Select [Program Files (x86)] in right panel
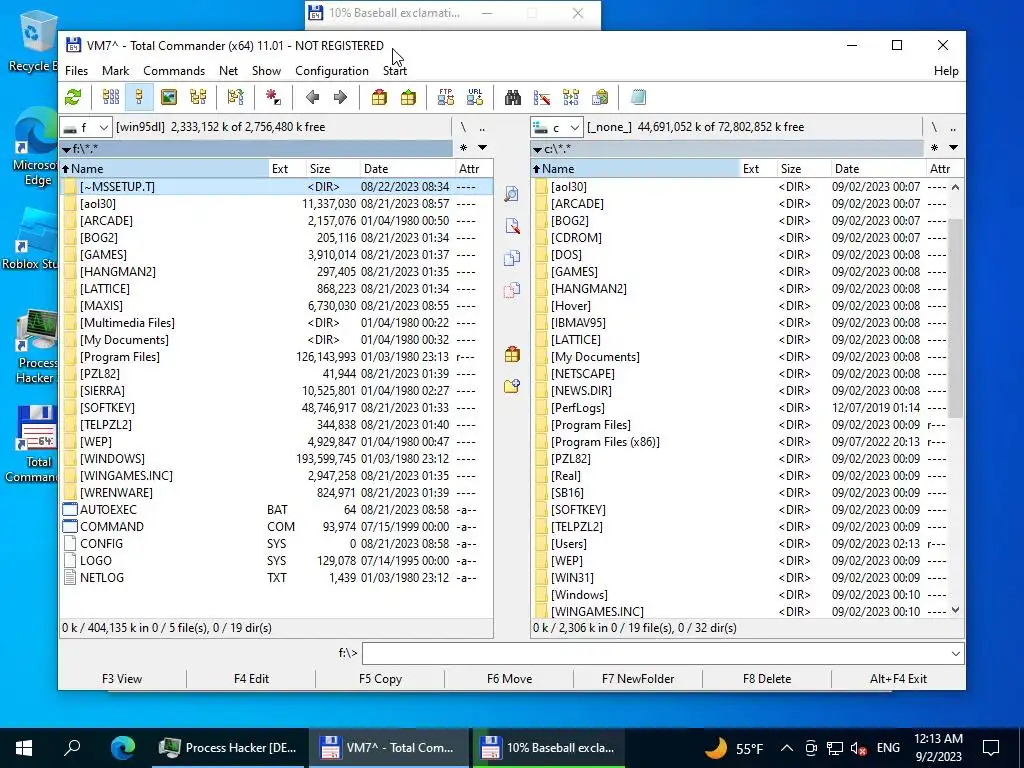1024x768 pixels. coord(740,441)
